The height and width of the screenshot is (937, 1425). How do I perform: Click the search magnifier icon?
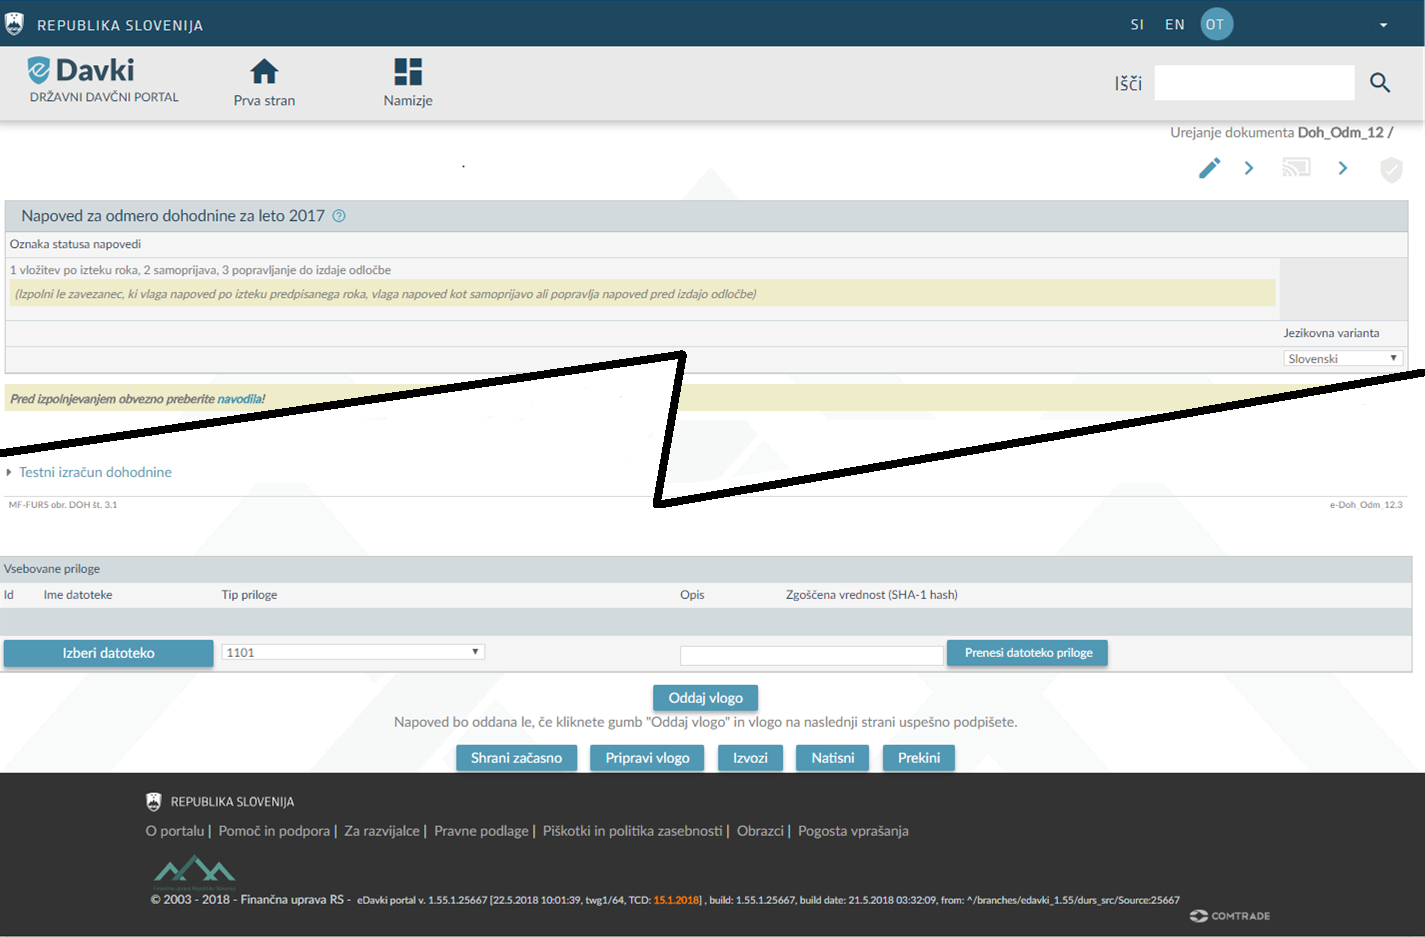pos(1380,83)
